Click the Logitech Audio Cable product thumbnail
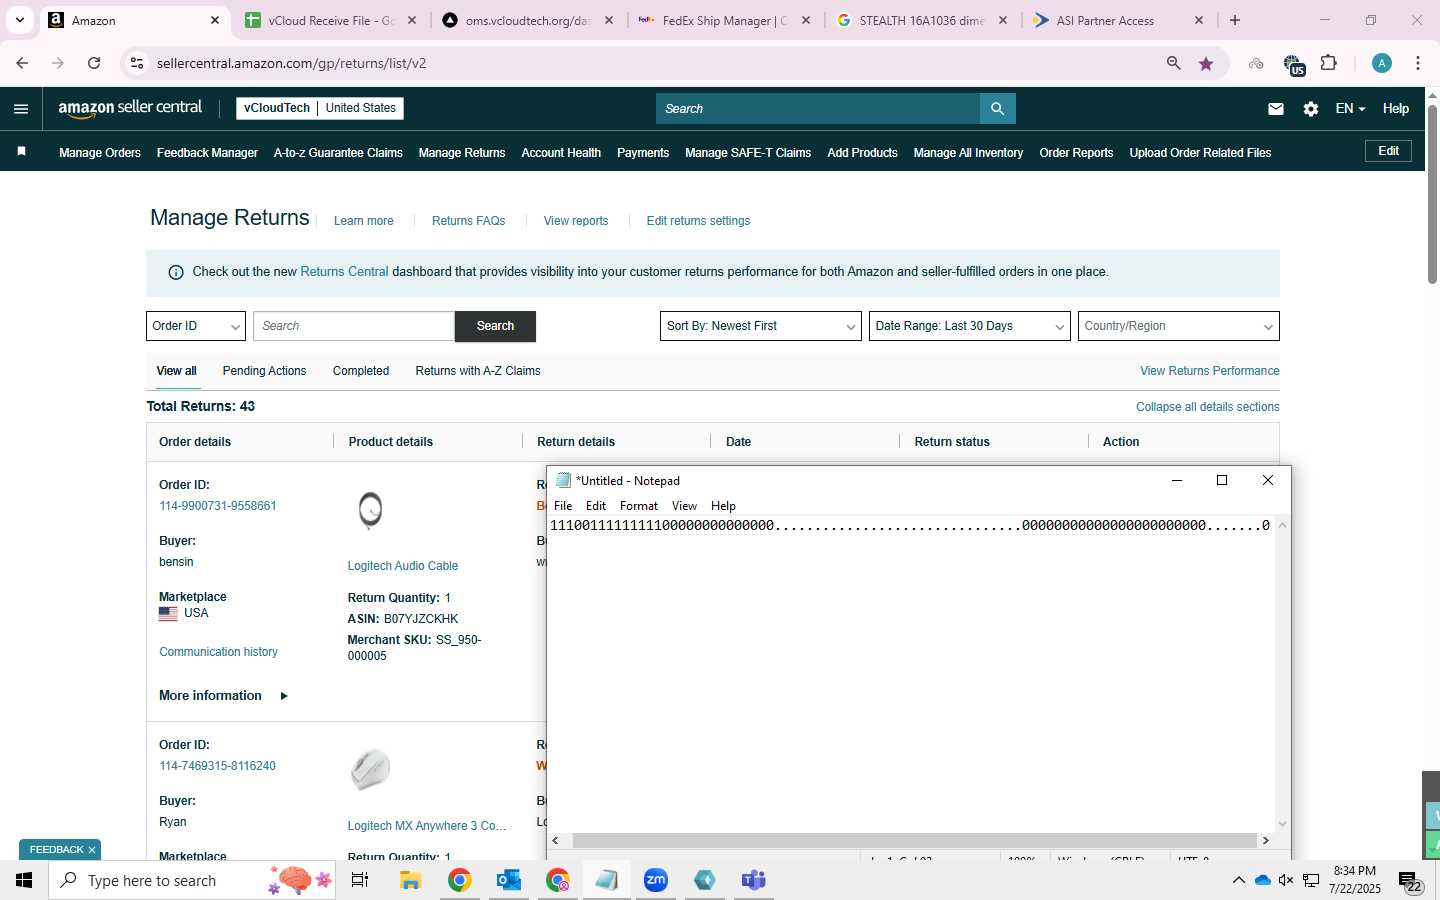The image size is (1440, 900). 370,510
